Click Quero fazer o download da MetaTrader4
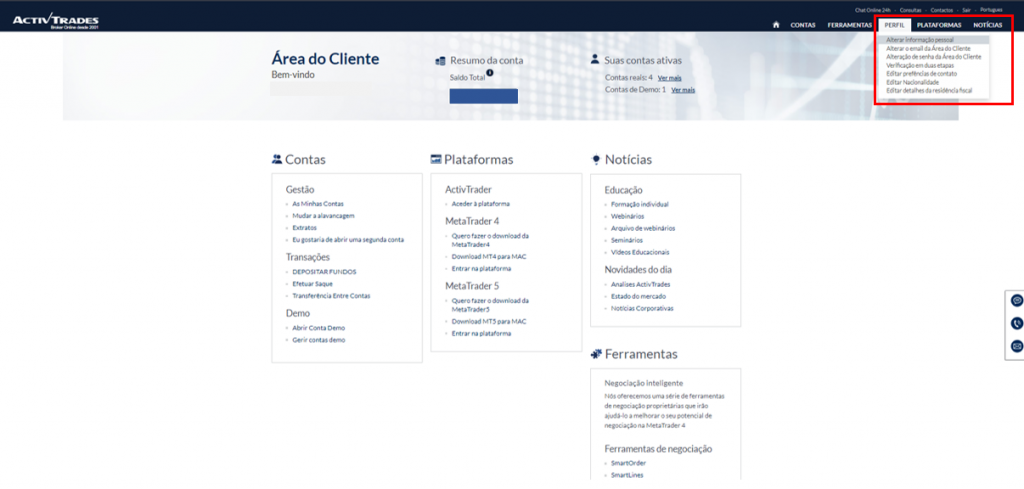Screen dimensions: 1024x489 490,240
